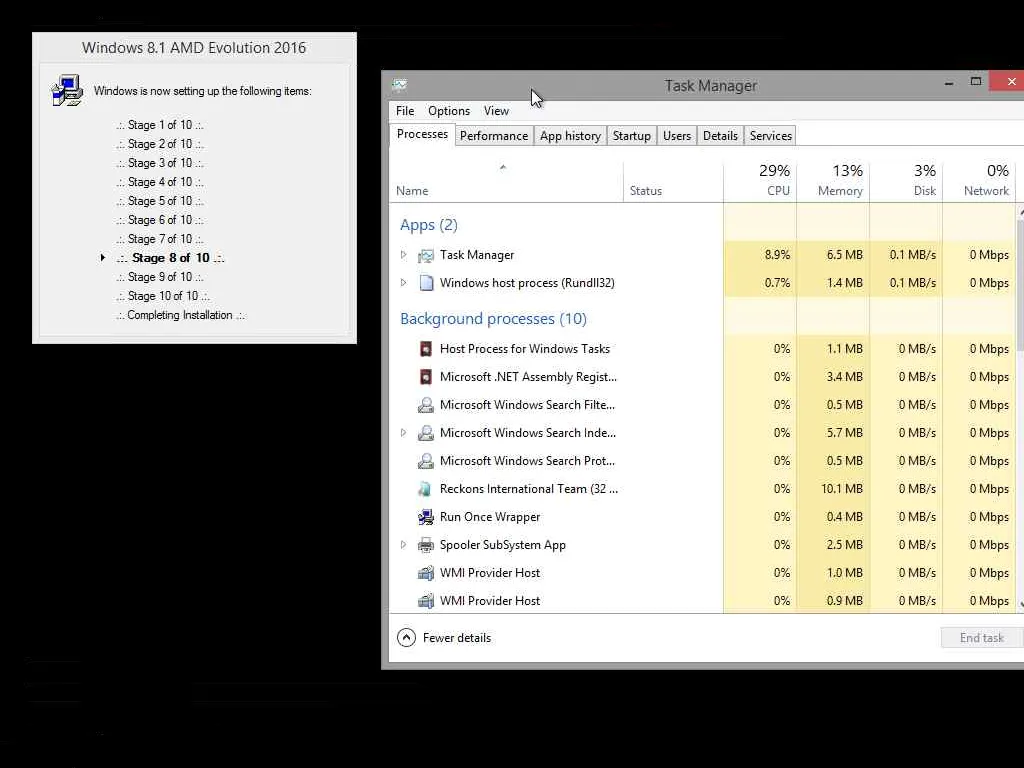Click the Apps (2) group header
The image size is (1024, 768).
click(428, 225)
